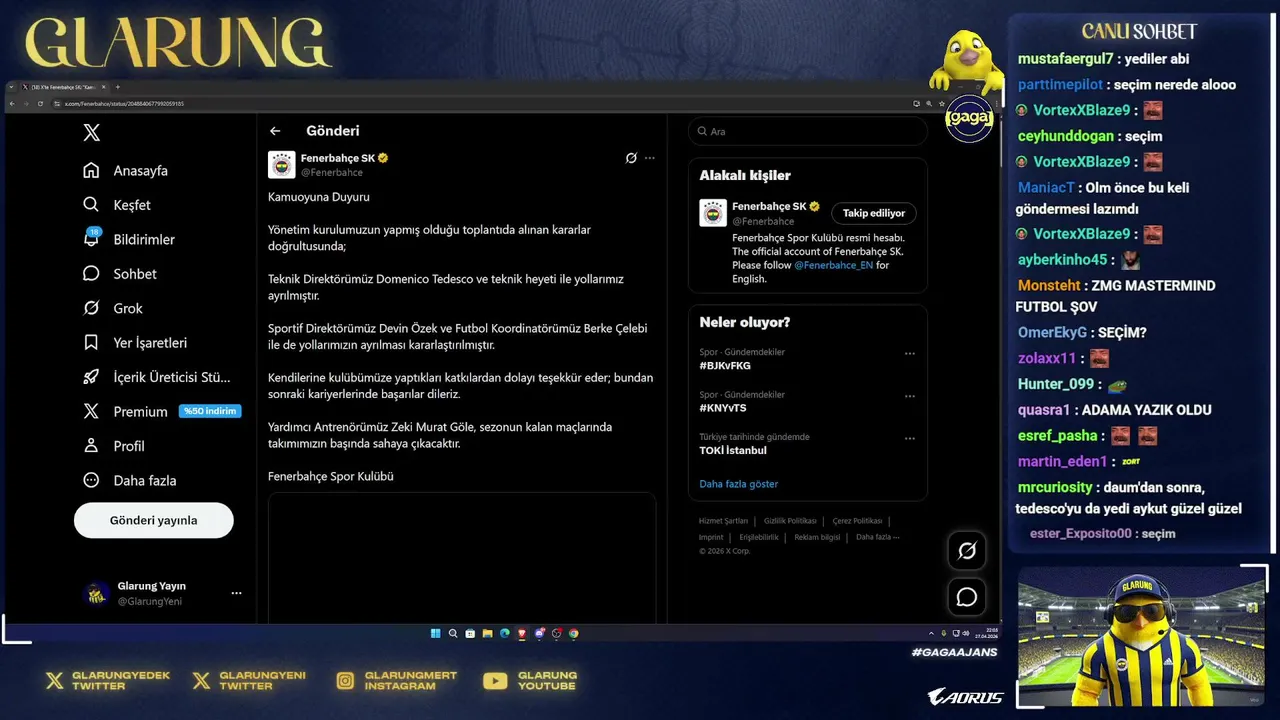The width and height of the screenshot is (1280, 720).
Task: Show hidden system tray icons
Action: coord(931,633)
